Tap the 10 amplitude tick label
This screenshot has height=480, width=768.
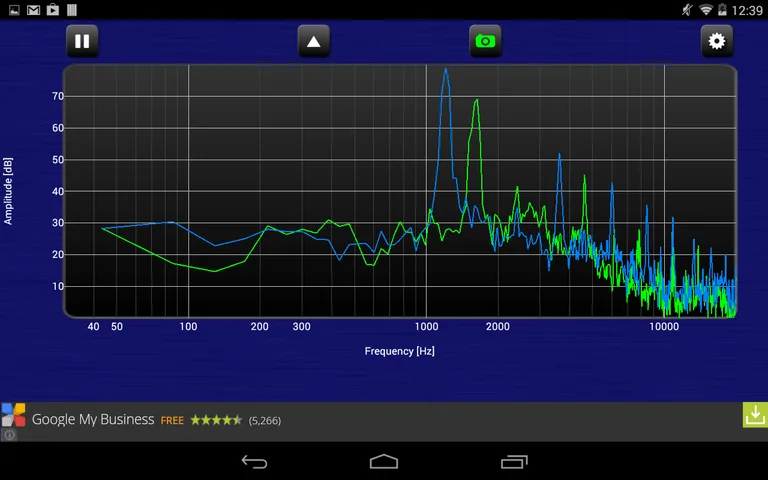pyautogui.click(x=58, y=287)
